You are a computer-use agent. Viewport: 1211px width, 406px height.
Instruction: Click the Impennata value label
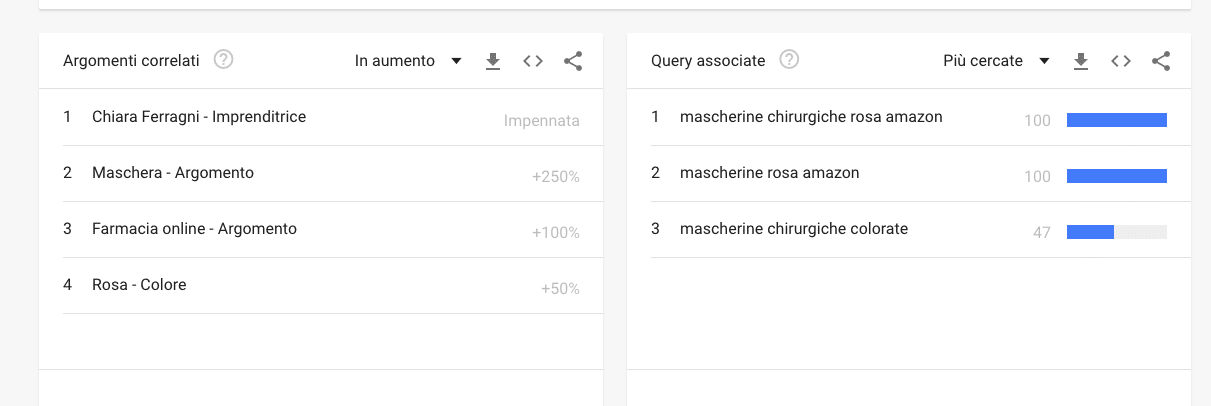541,121
